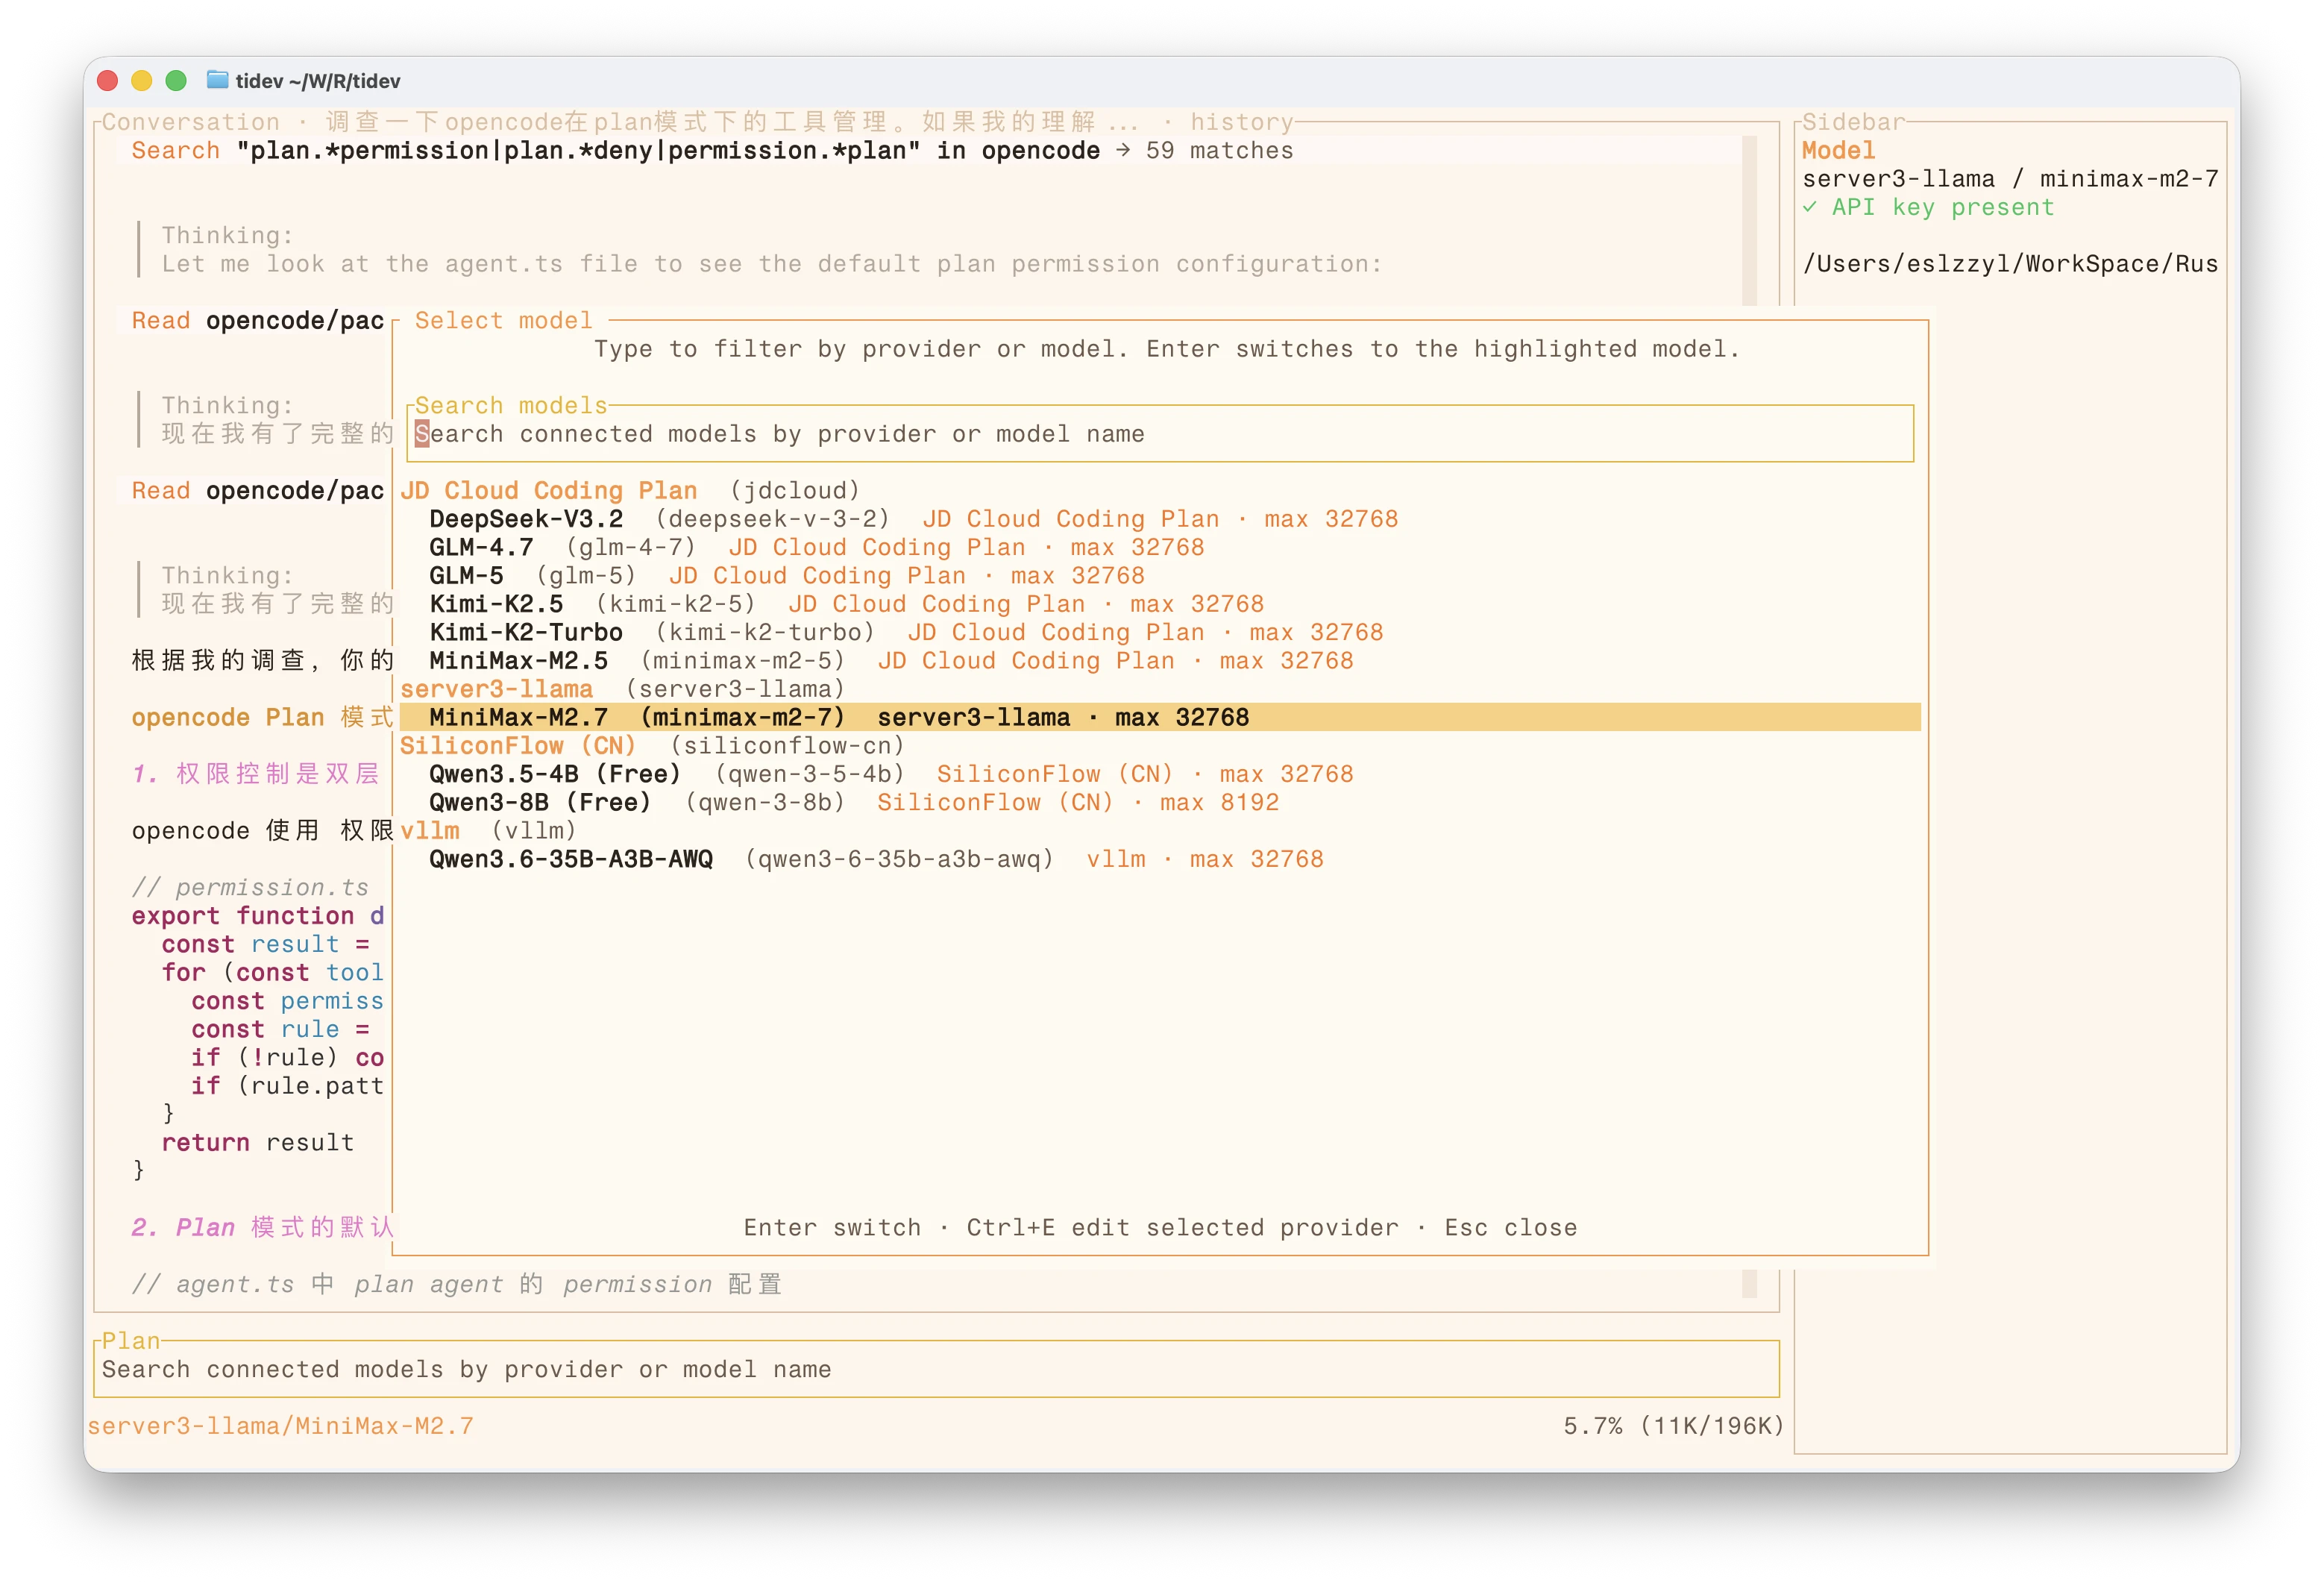The width and height of the screenshot is (2324, 1583).
Task: Pick Qwen3-8B (Free) from SiliconFlow
Action: pyautogui.click(x=540, y=802)
